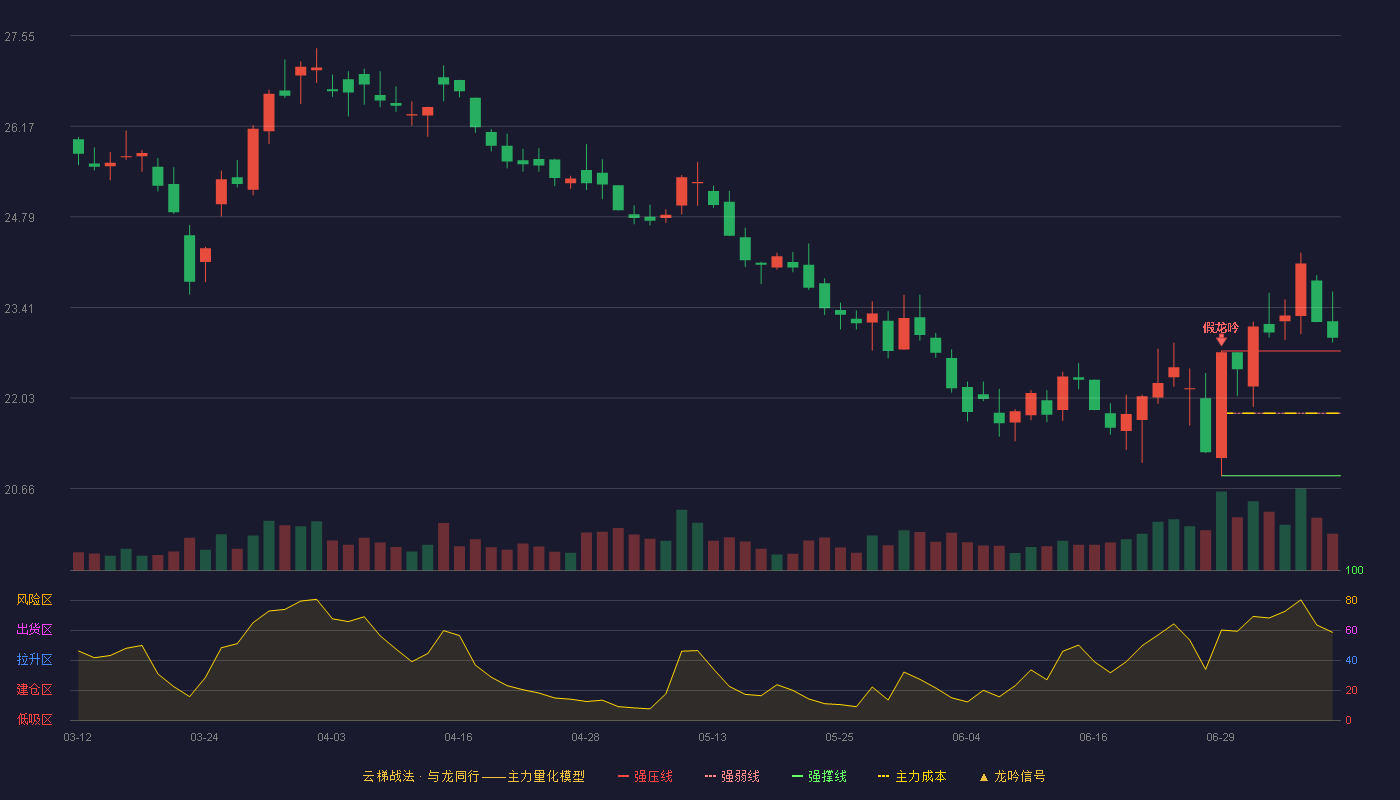Toggle the 强撑线 legend entry

click(x=819, y=776)
